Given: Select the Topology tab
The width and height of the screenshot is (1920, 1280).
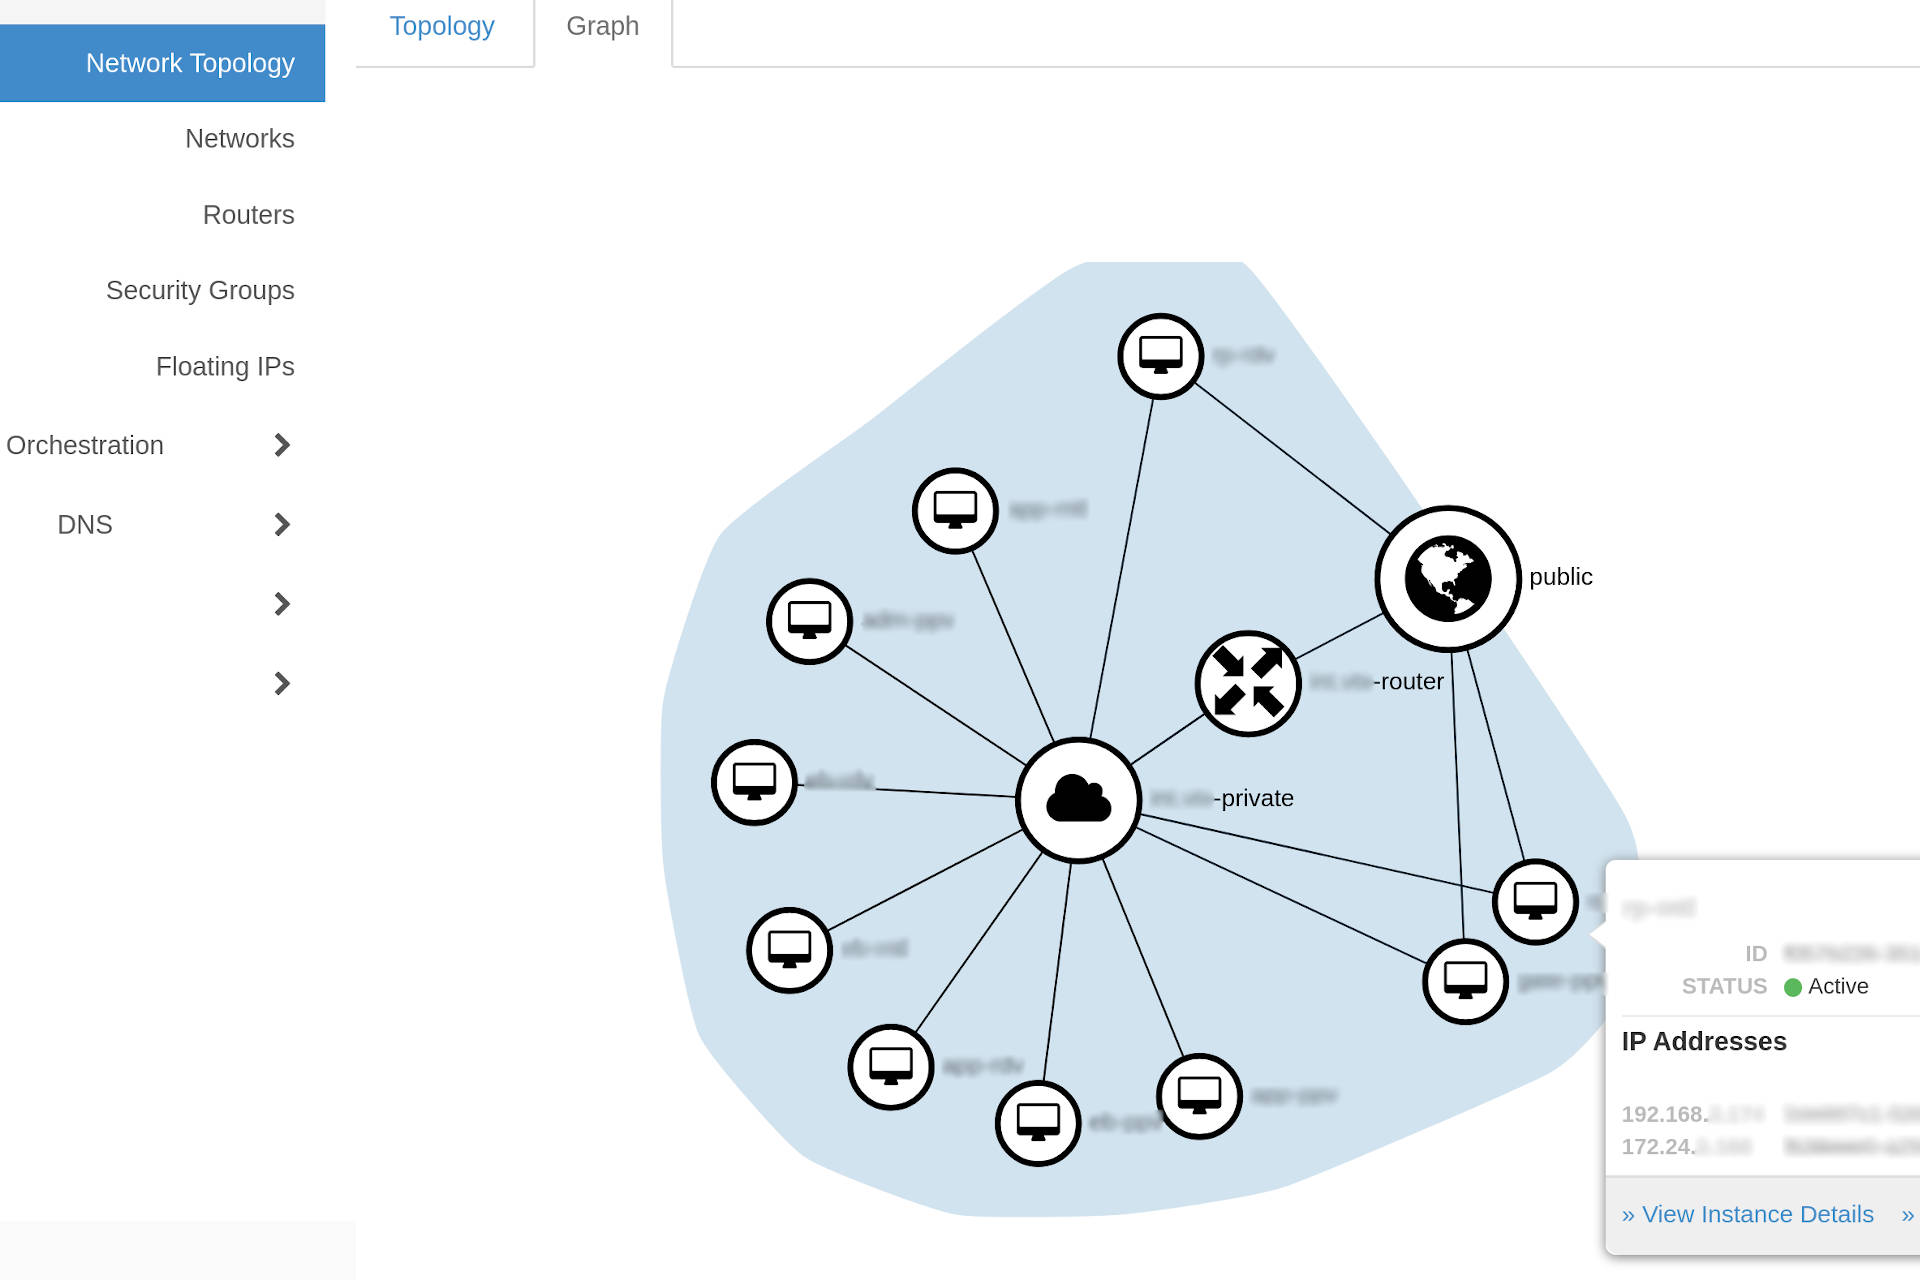Looking at the screenshot, I should coord(443,26).
